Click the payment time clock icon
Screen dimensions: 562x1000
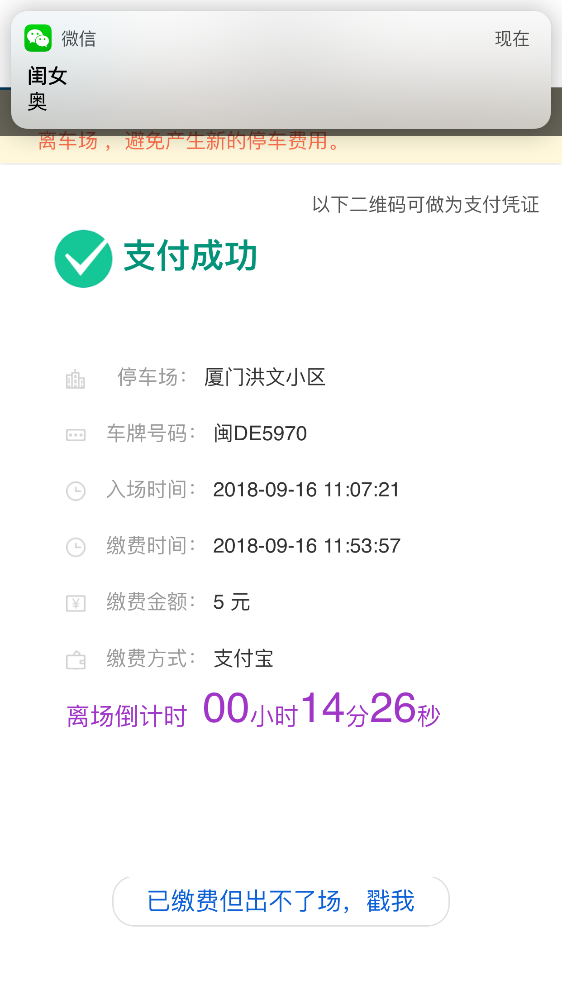coord(75,547)
